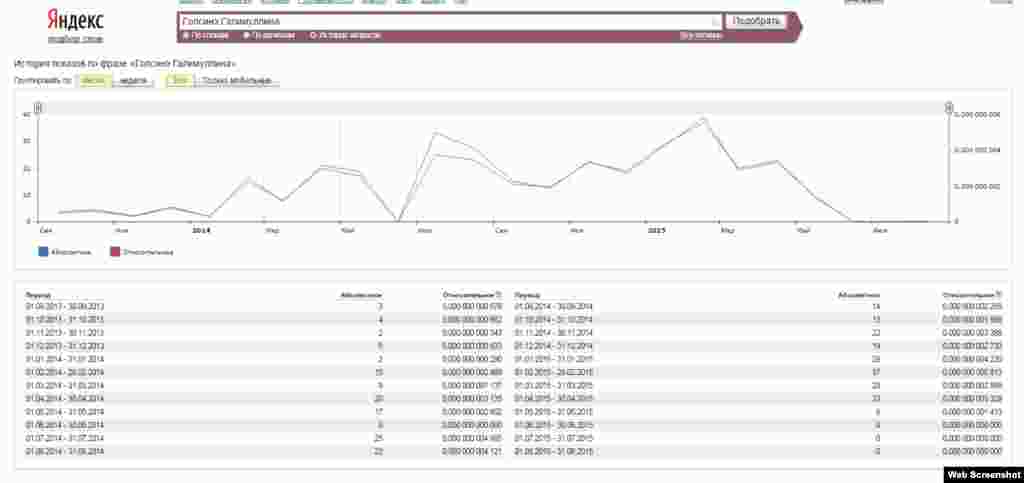Click into the search phrase input field
This screenshot has height=483, width=1024.
pos(445,21)
